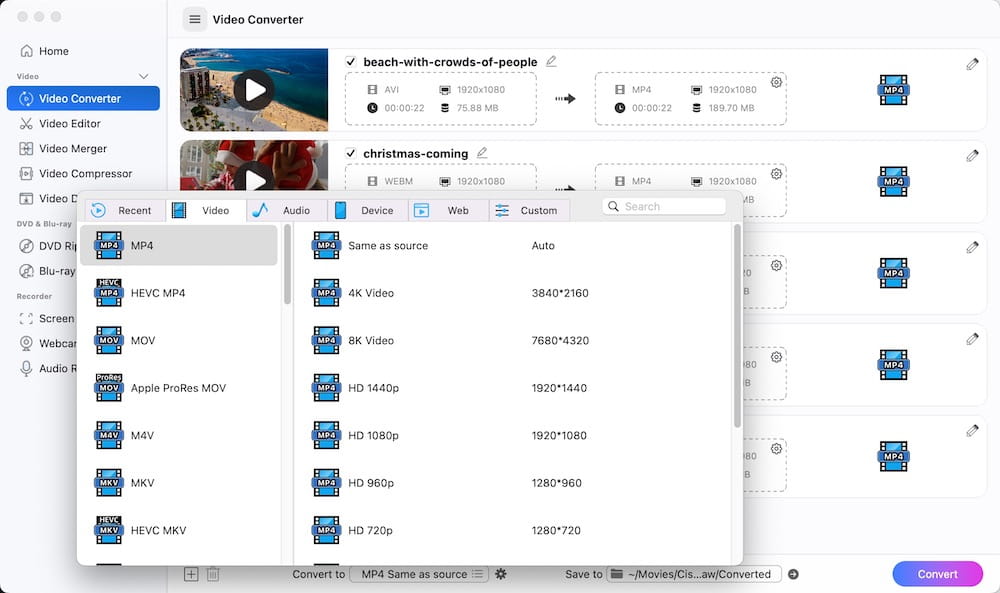Click the Video Merger sidebar icon

pyautogui.click(x=26, y=149)
